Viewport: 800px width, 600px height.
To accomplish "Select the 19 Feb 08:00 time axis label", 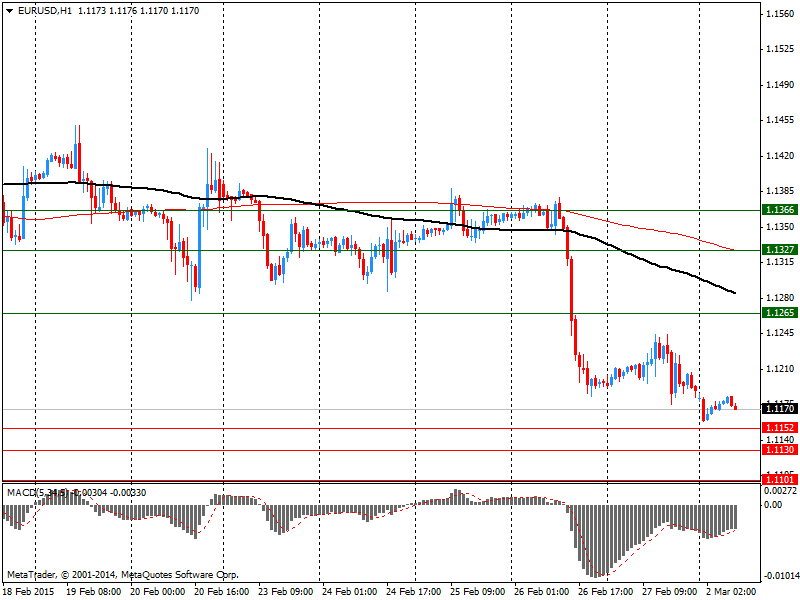I will point(94,591).
